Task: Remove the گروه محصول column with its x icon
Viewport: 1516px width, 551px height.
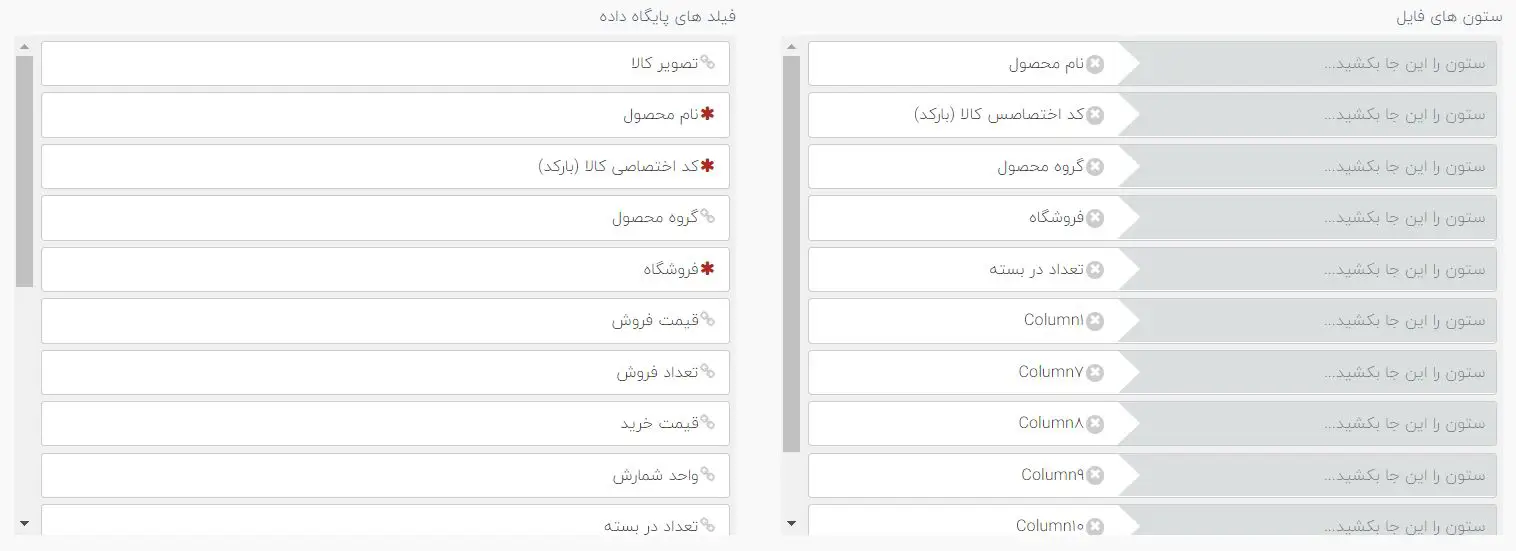Action: point(1095,167)
